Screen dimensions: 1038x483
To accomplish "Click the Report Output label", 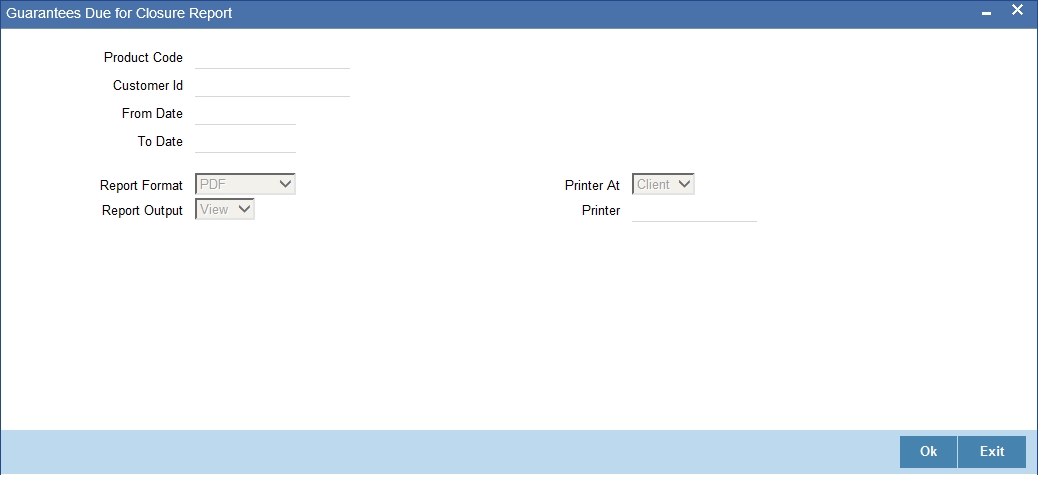I will [x=142, y=210].
